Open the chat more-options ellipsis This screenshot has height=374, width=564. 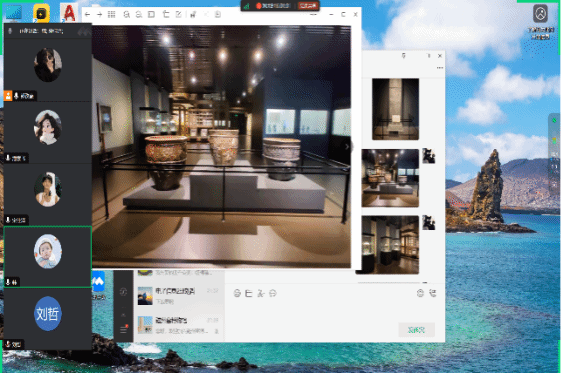(x=440, y=68)
